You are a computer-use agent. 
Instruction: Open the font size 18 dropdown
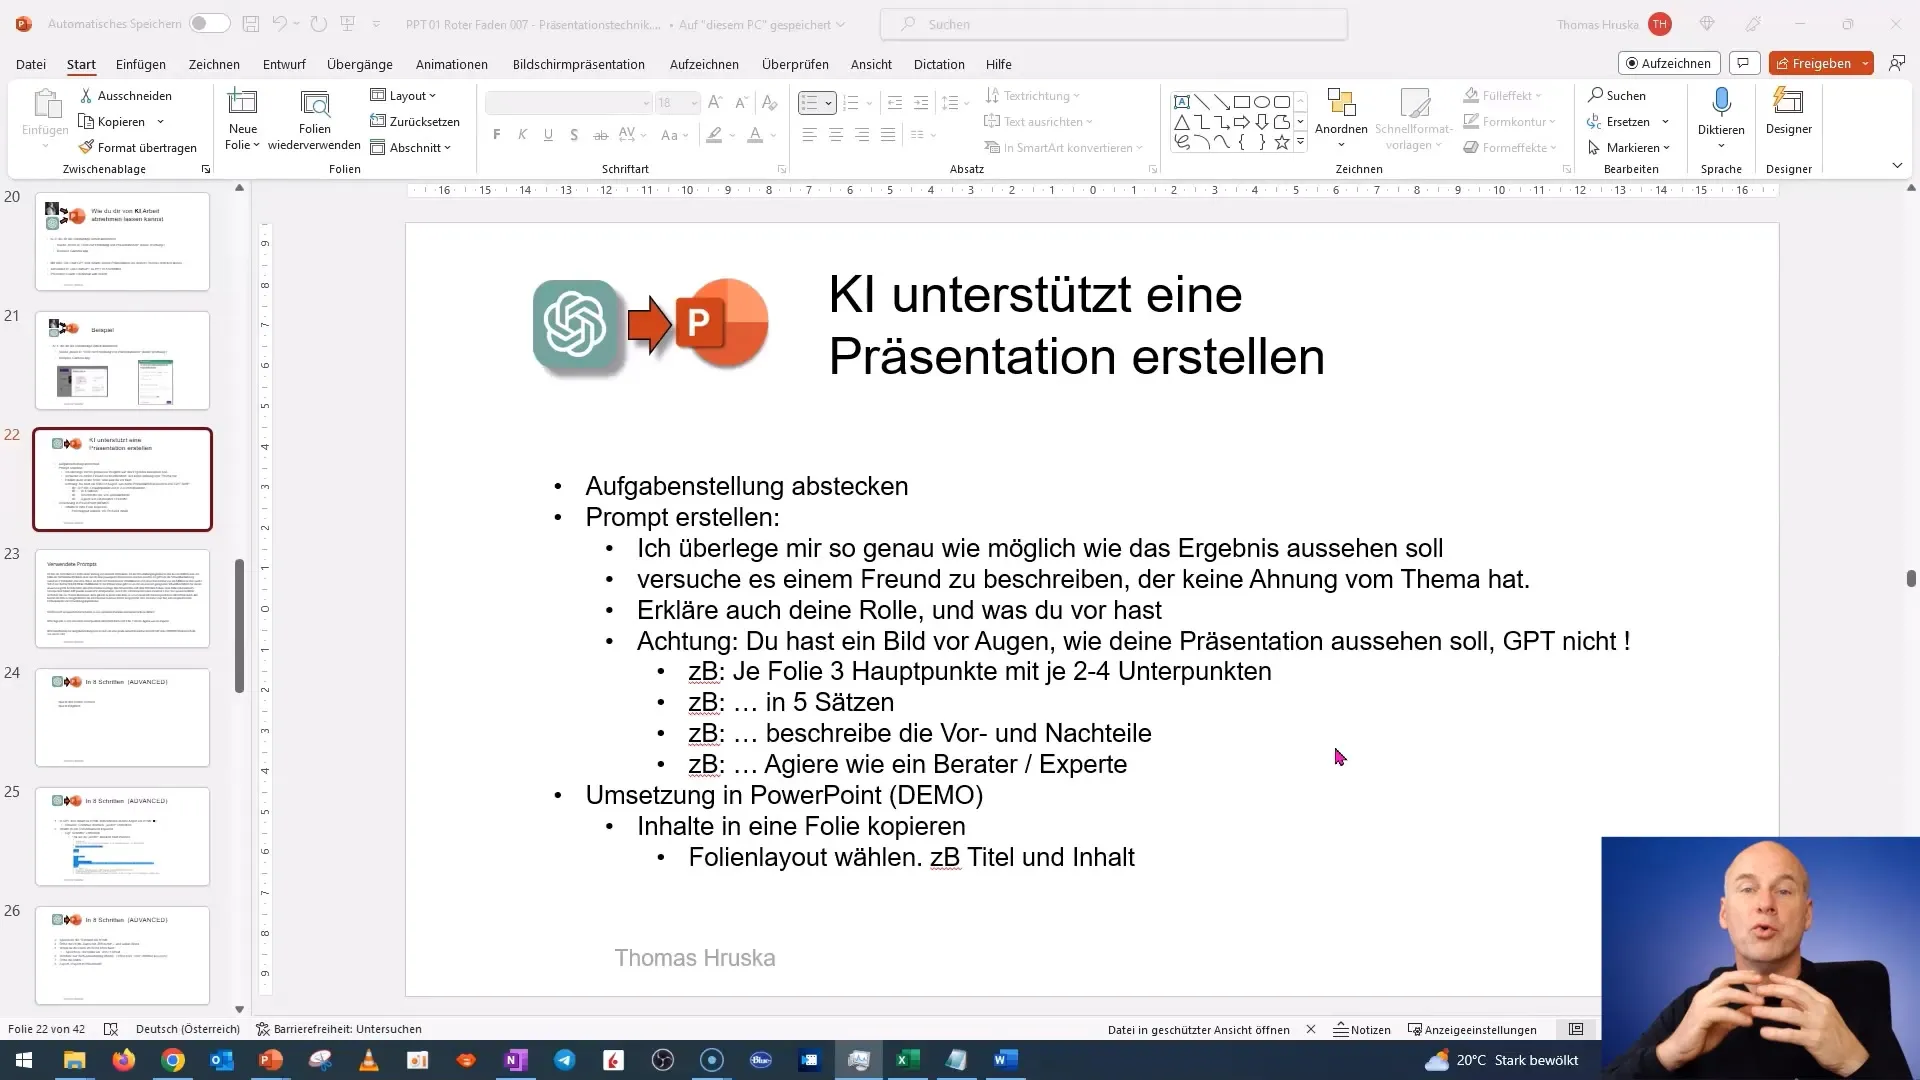click(x=694, y=103)
